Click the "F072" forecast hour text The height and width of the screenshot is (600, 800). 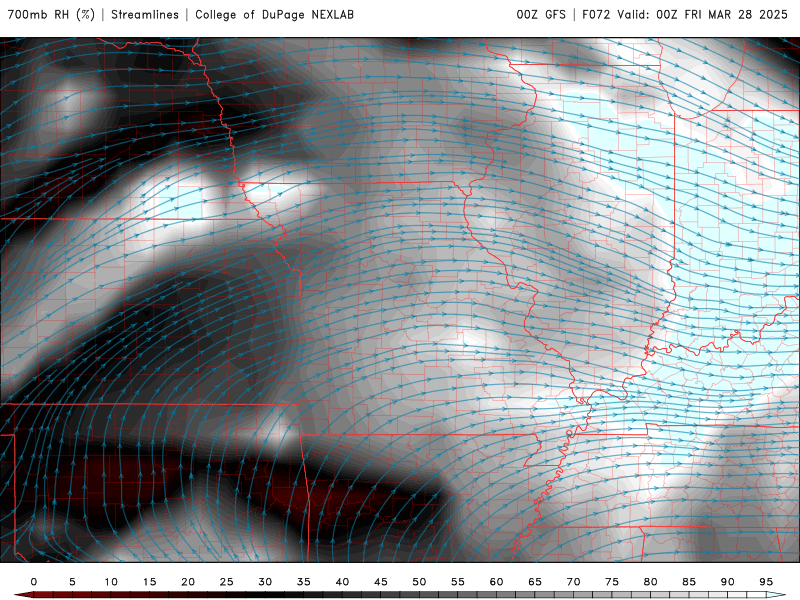click(x=596, y=15)
